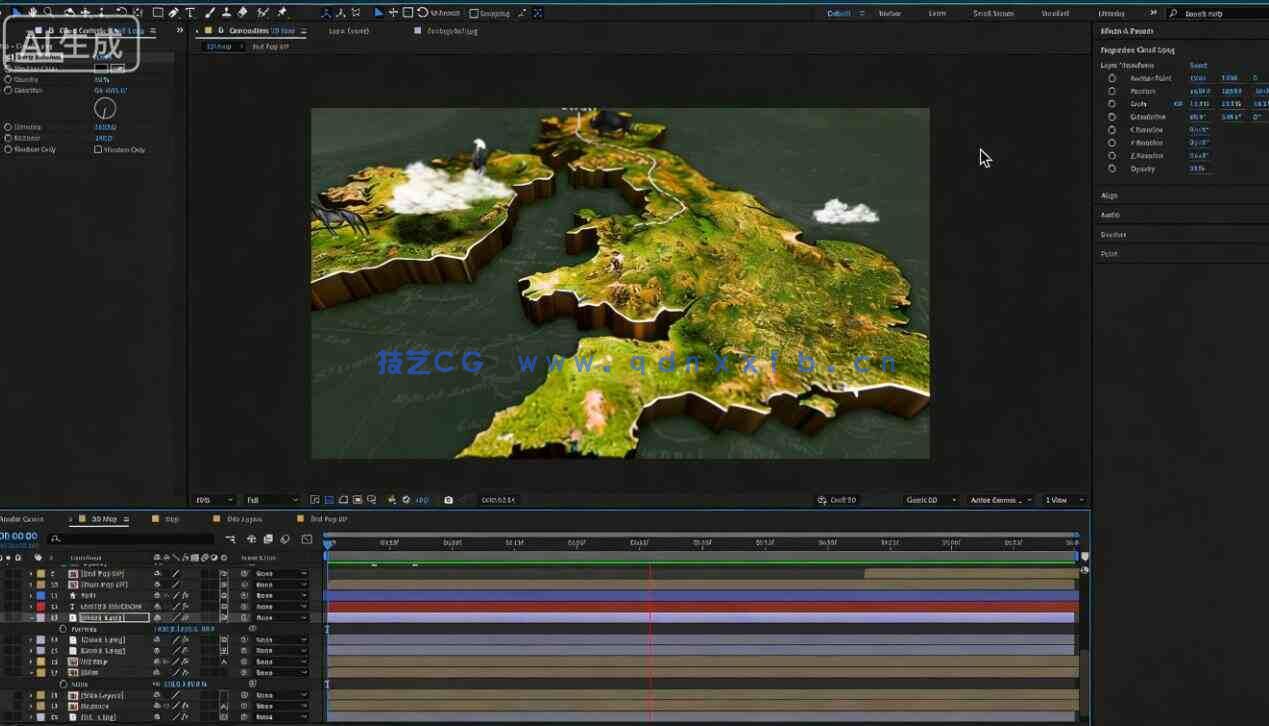Click the Eraser tool icon
The width and height of the screenshot is (1269, 726).
coord(242,12)
